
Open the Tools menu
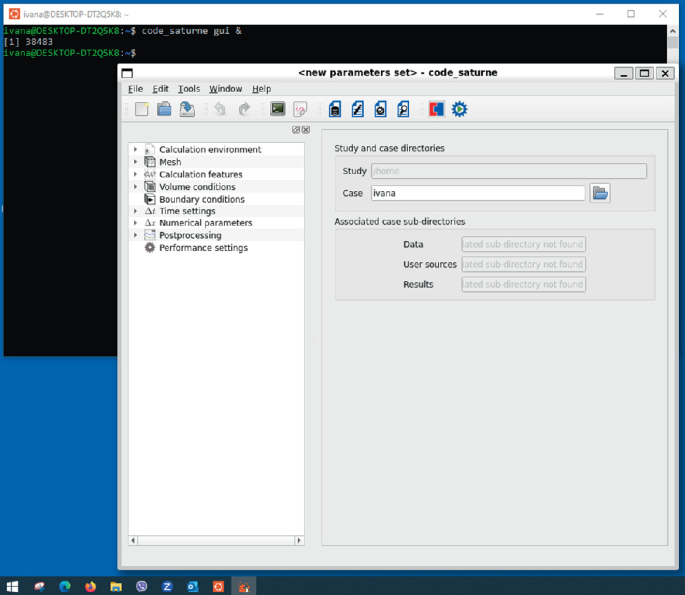coord(188,89)
